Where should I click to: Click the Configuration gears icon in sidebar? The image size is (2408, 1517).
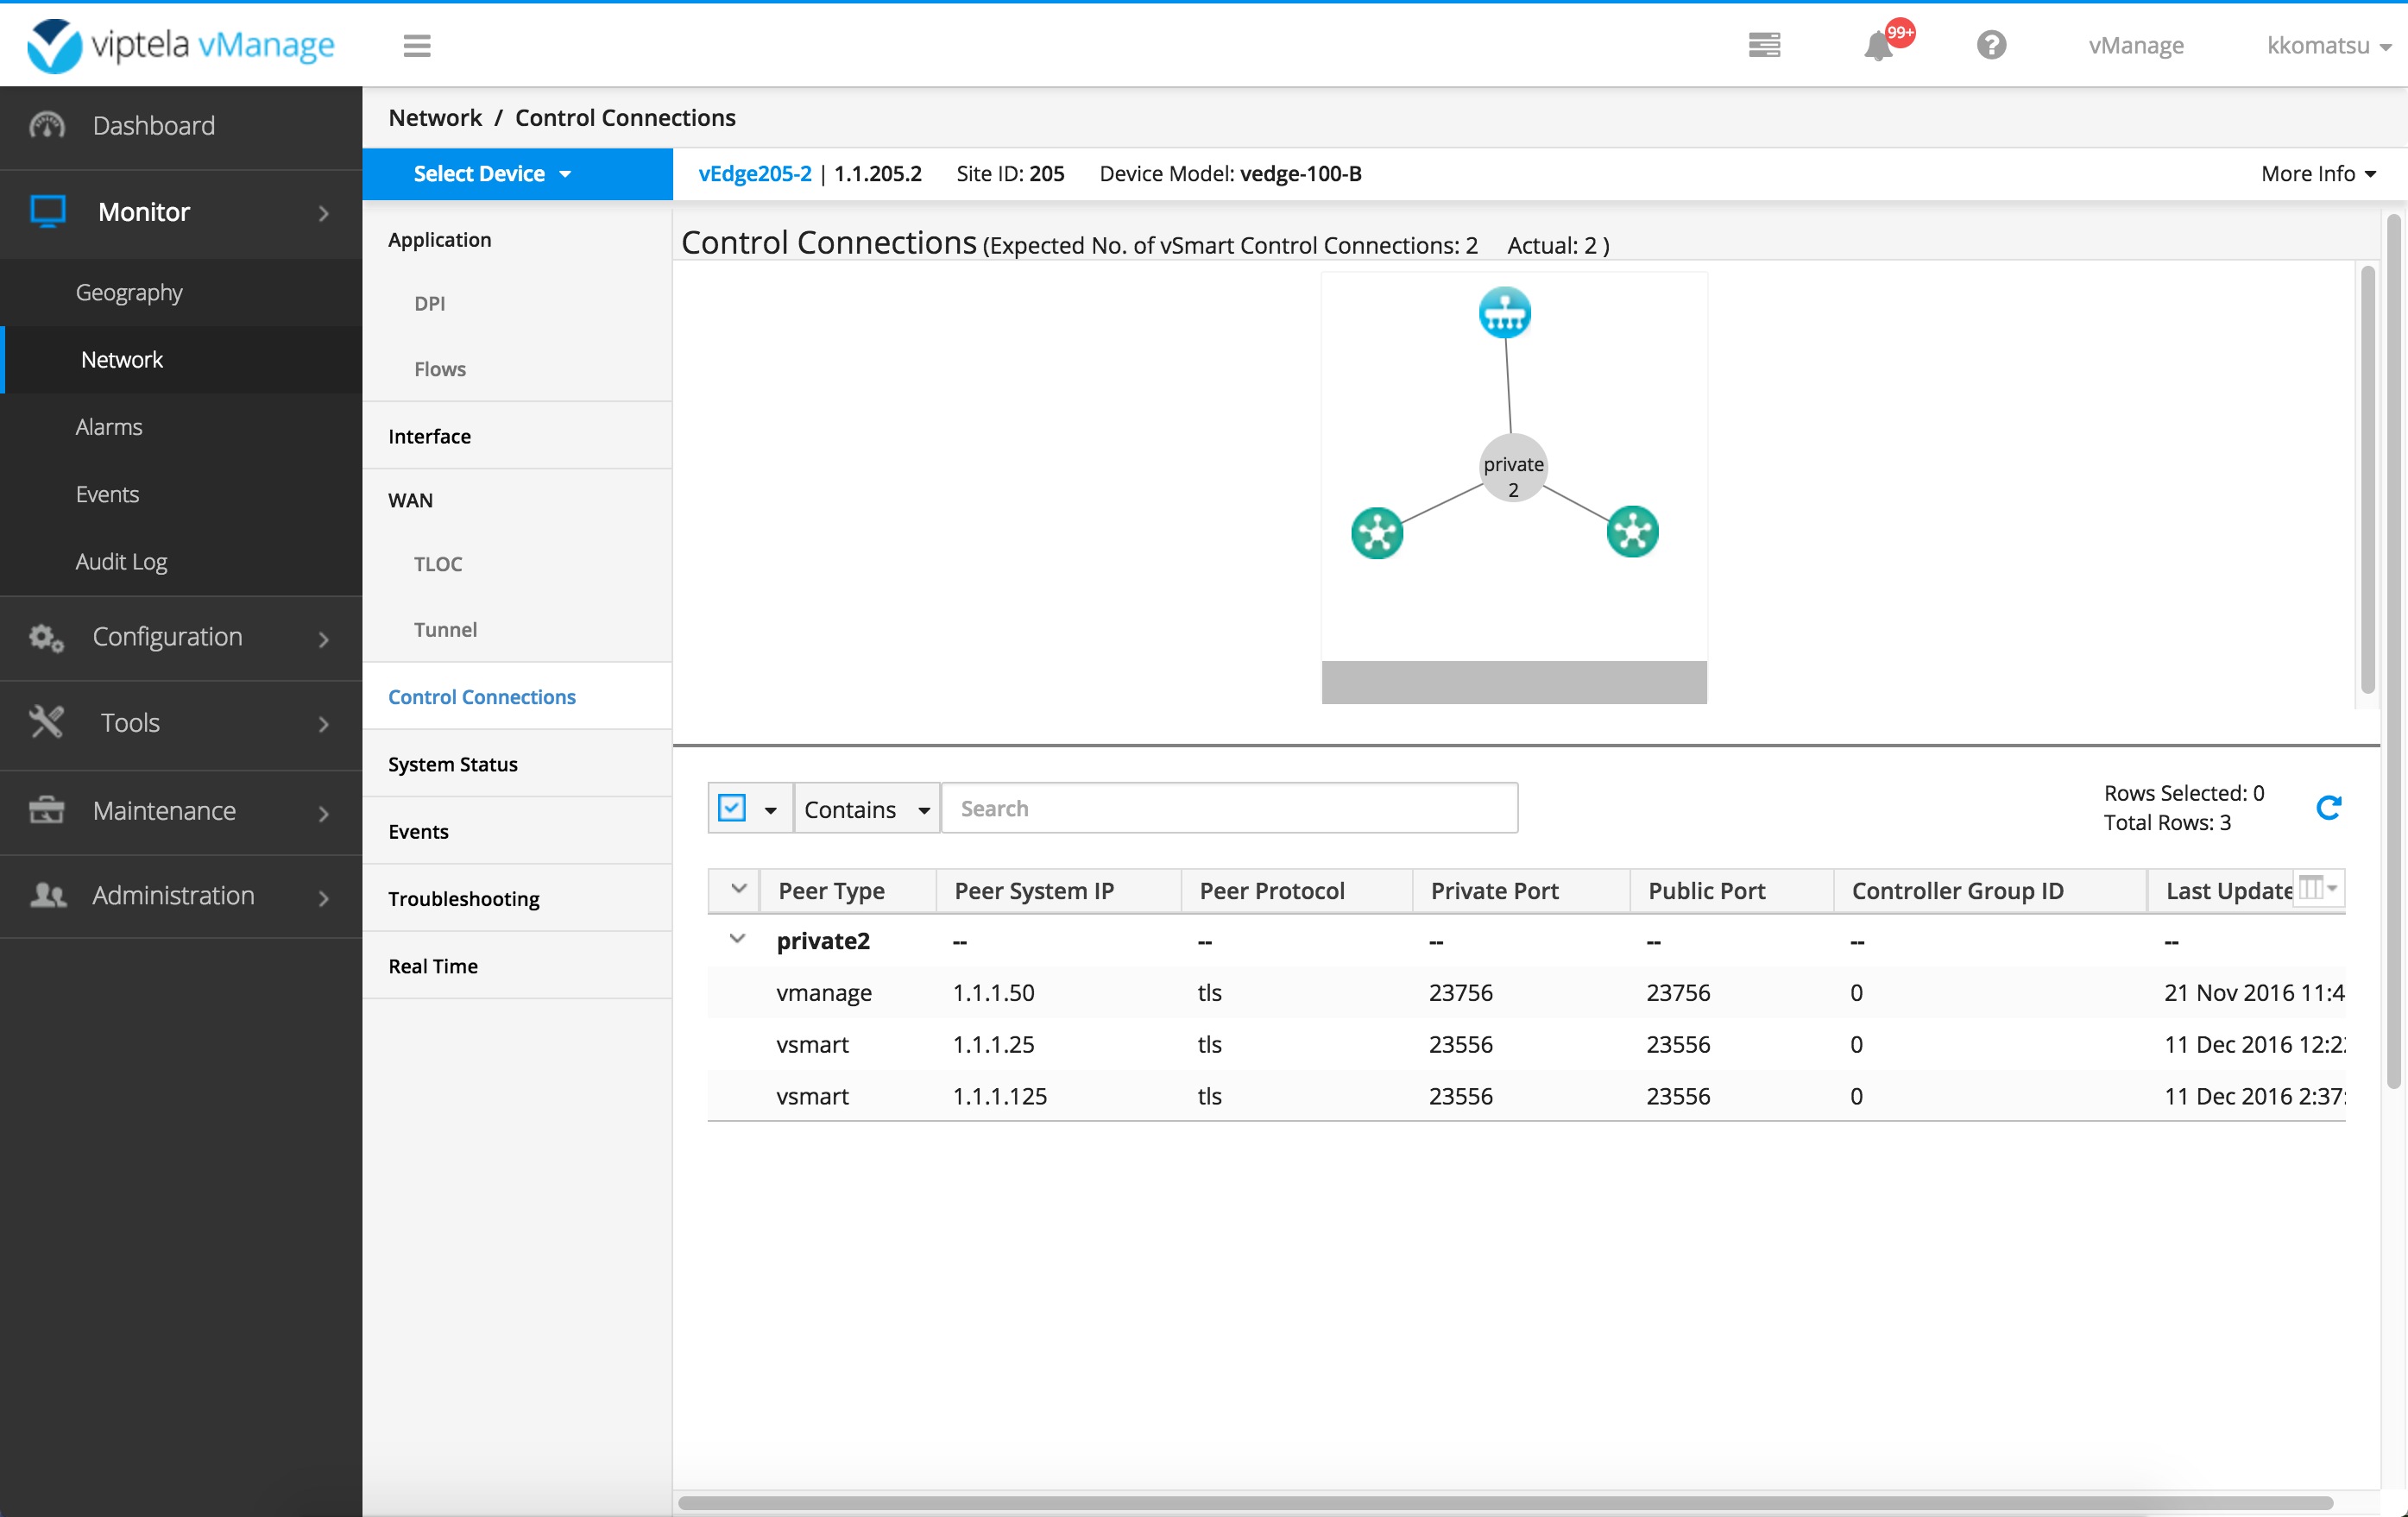(45, 637)
